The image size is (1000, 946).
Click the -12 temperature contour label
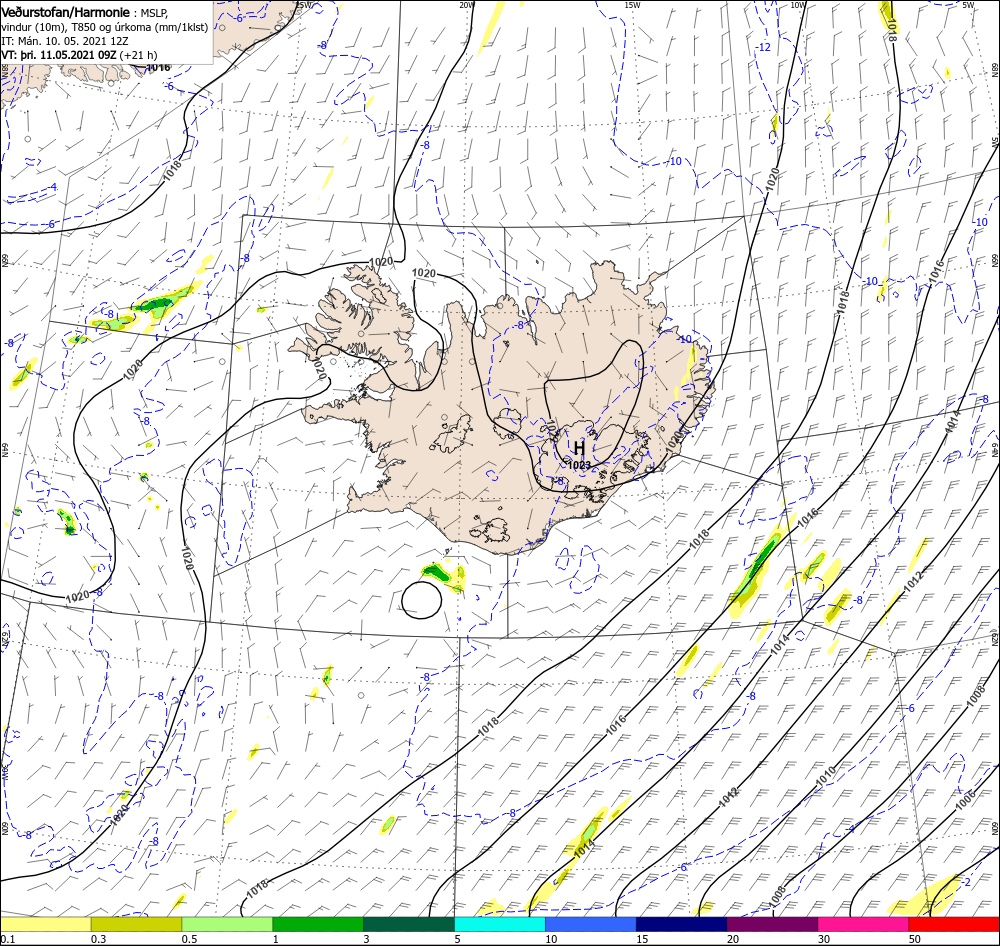763,47
